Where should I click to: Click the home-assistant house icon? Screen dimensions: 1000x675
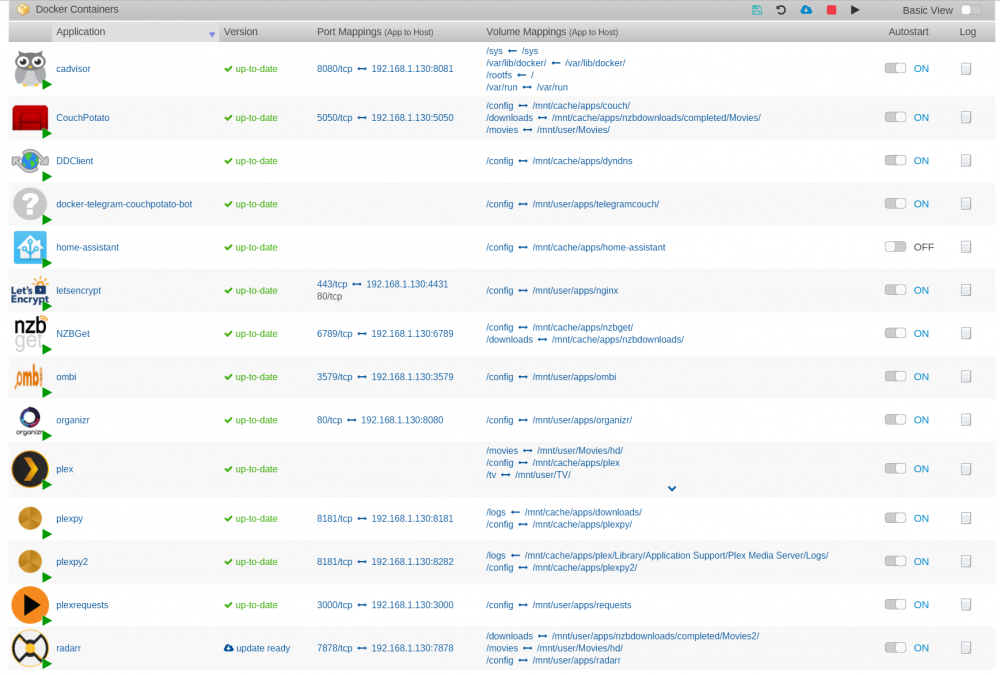[30, 248]
